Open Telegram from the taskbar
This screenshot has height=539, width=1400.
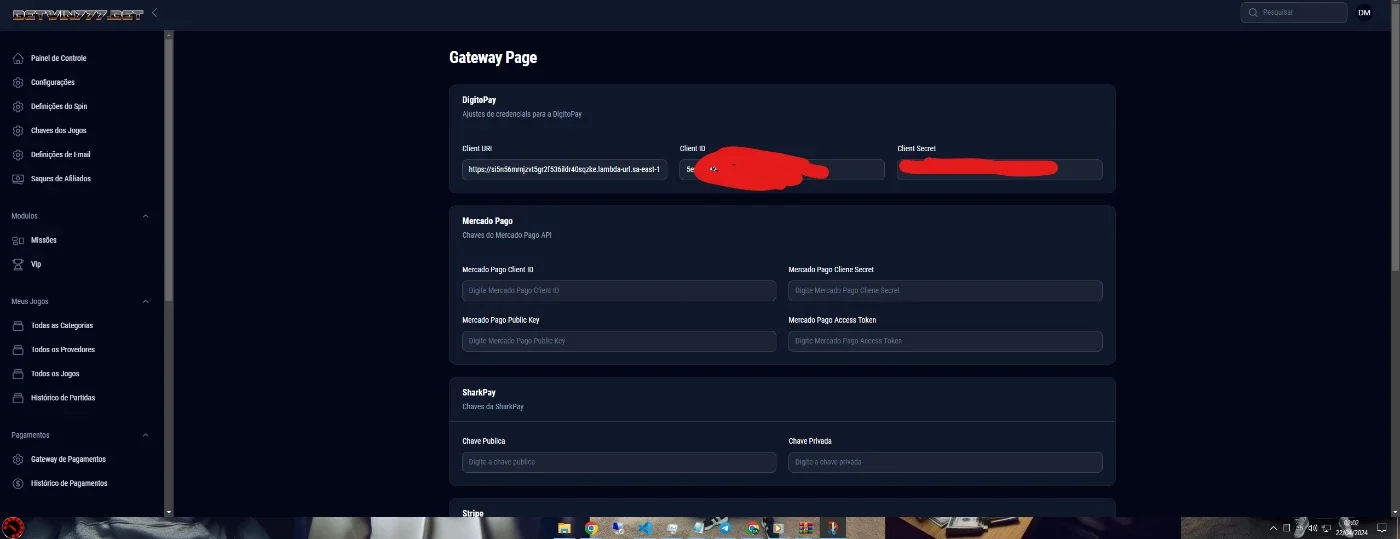pyautogui.click(x=726, y=528)
